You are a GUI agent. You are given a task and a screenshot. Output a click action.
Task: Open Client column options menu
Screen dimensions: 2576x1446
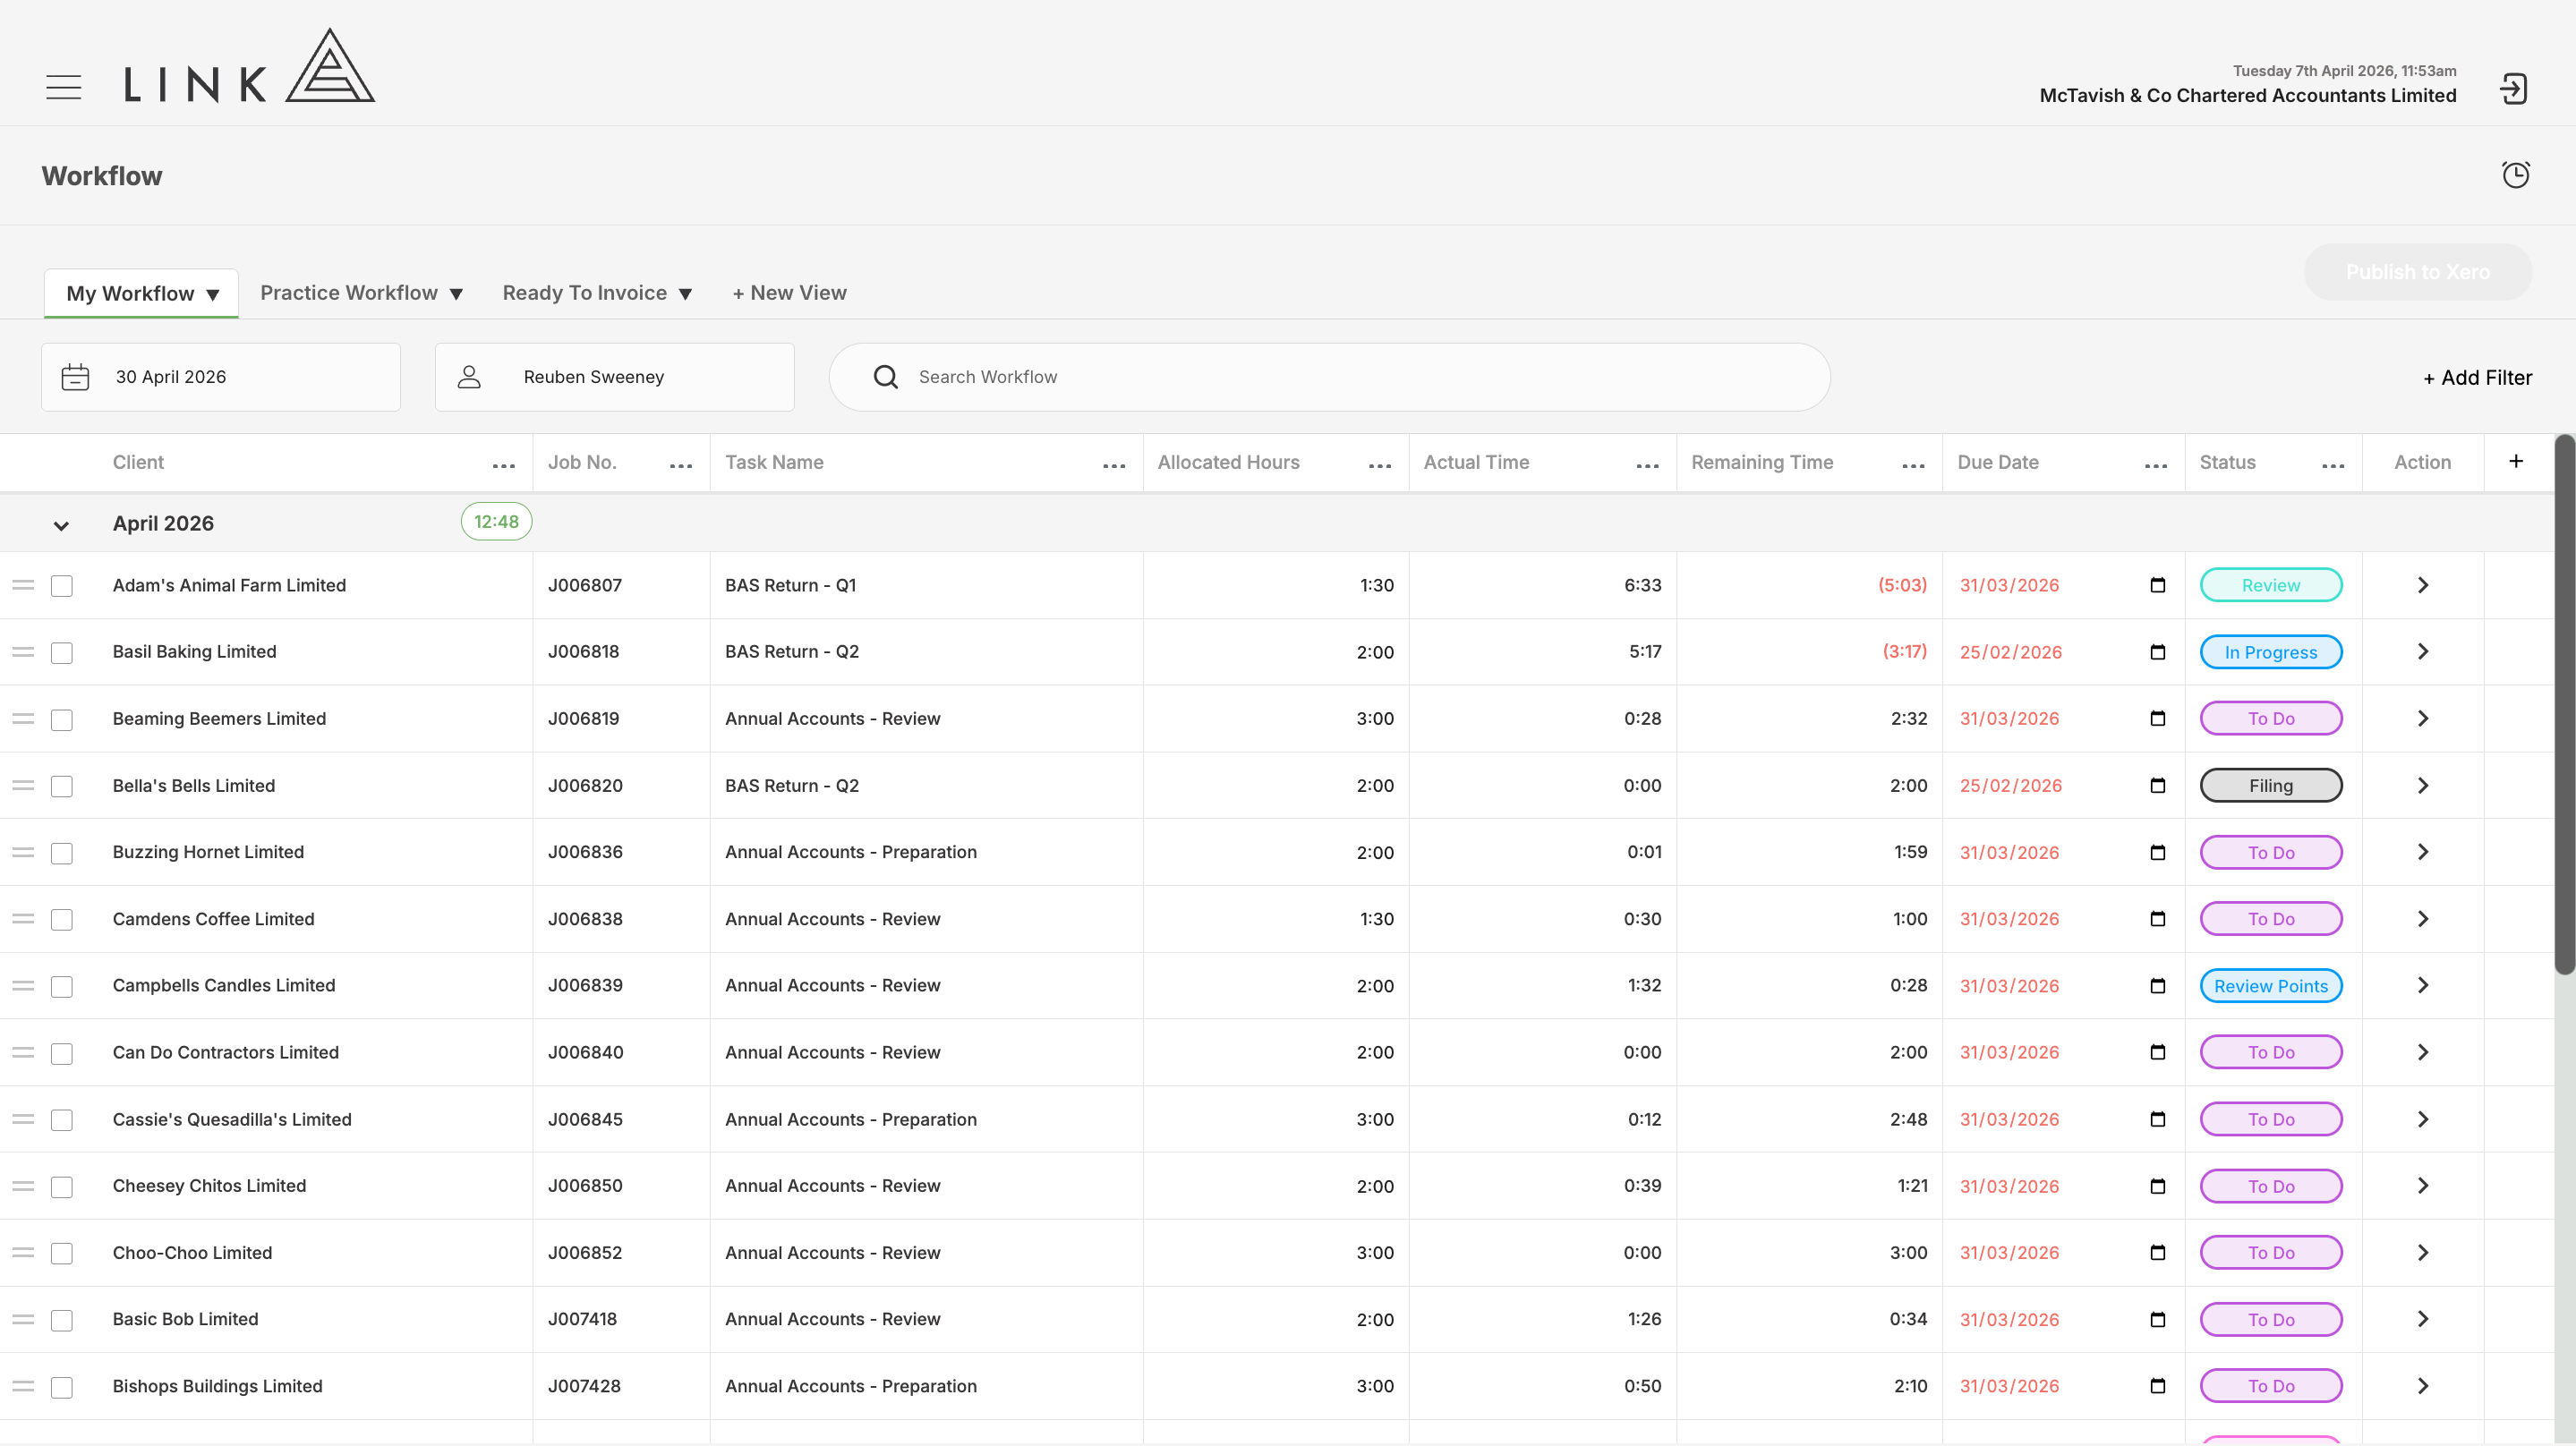click(504, 465)
